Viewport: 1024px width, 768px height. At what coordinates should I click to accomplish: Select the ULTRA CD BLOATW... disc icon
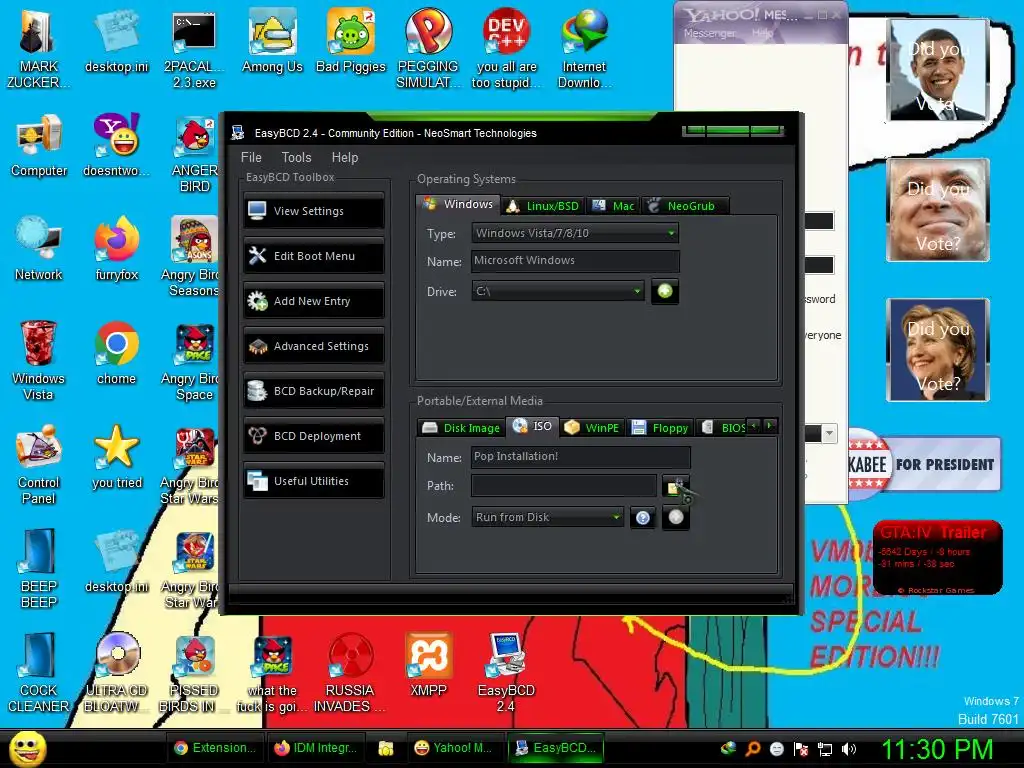[116, 673]
